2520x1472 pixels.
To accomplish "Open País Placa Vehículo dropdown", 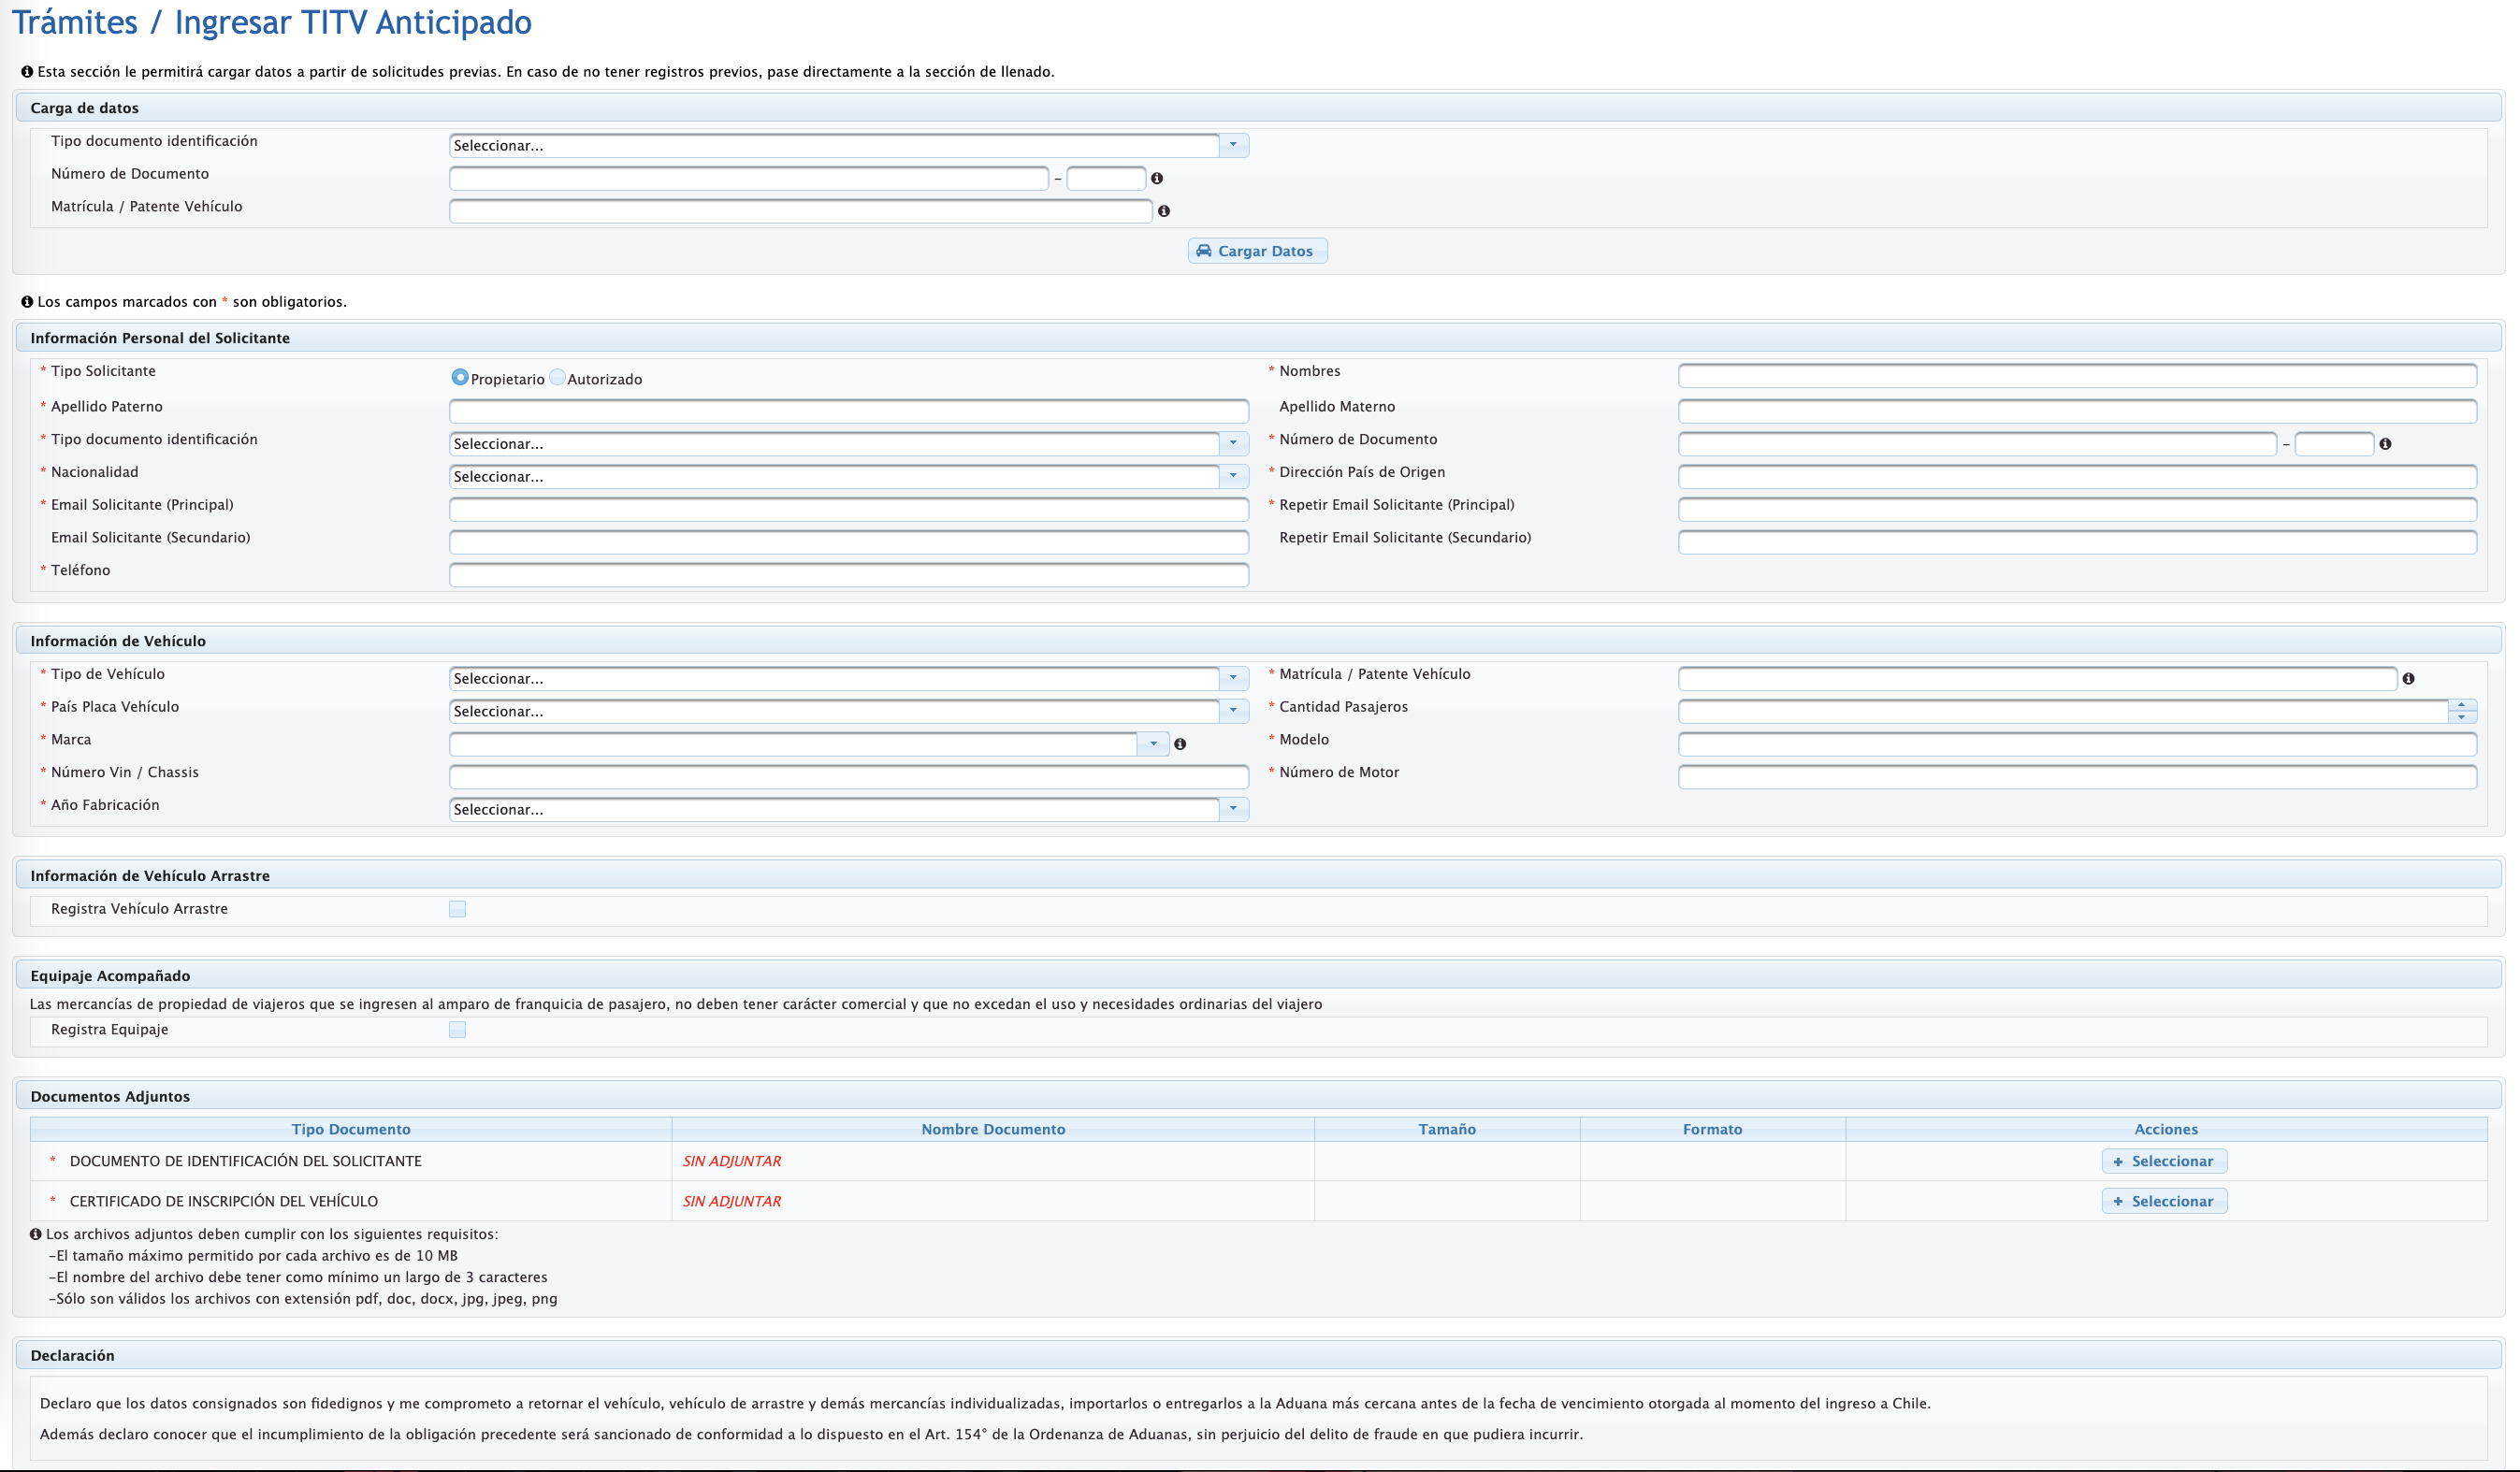I will click(x=1233, y=712).
